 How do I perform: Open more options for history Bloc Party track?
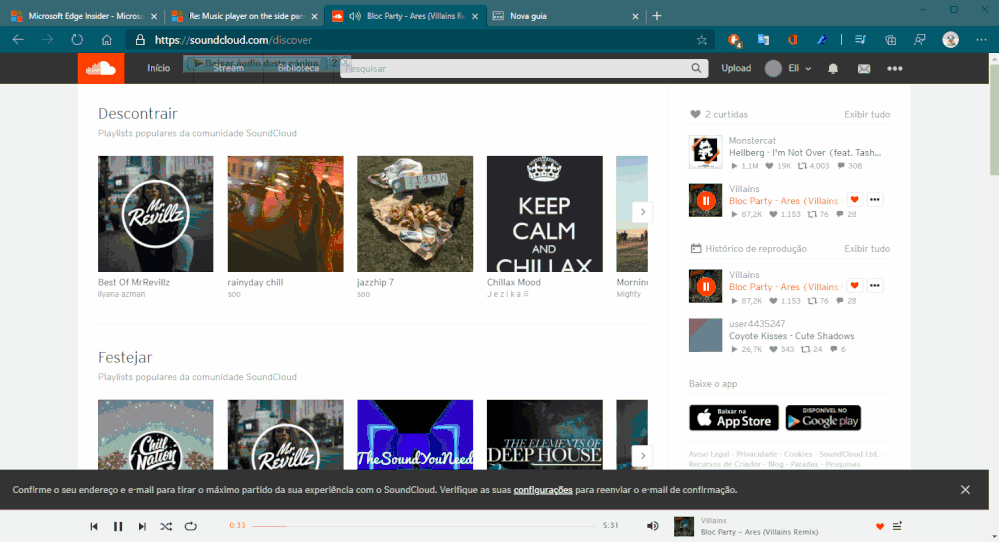click(x=875, y=285)
